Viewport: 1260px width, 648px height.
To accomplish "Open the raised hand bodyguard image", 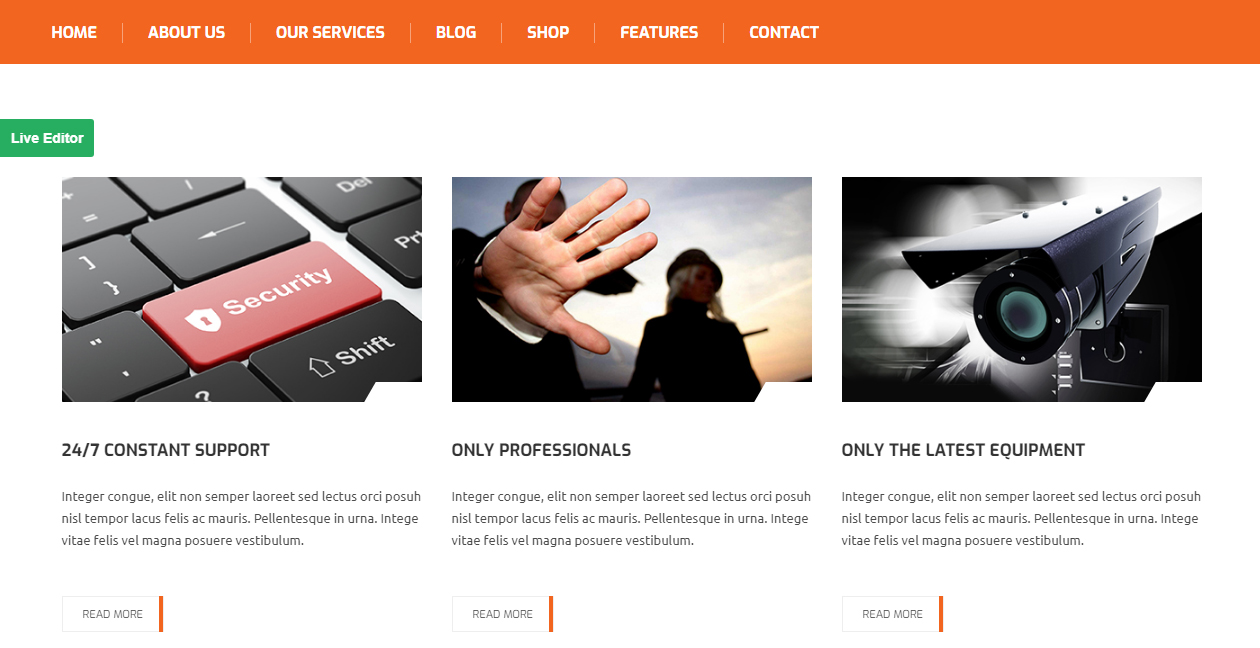I will [x=632, y=290].
